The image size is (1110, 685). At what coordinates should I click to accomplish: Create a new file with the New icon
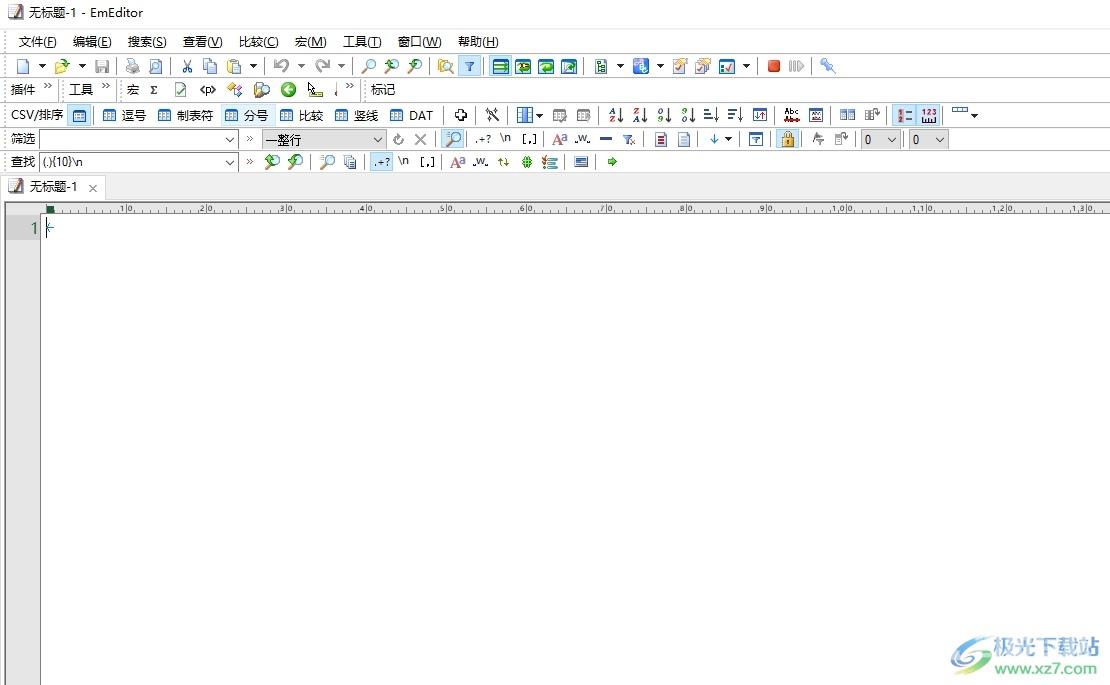coord(23,67)
